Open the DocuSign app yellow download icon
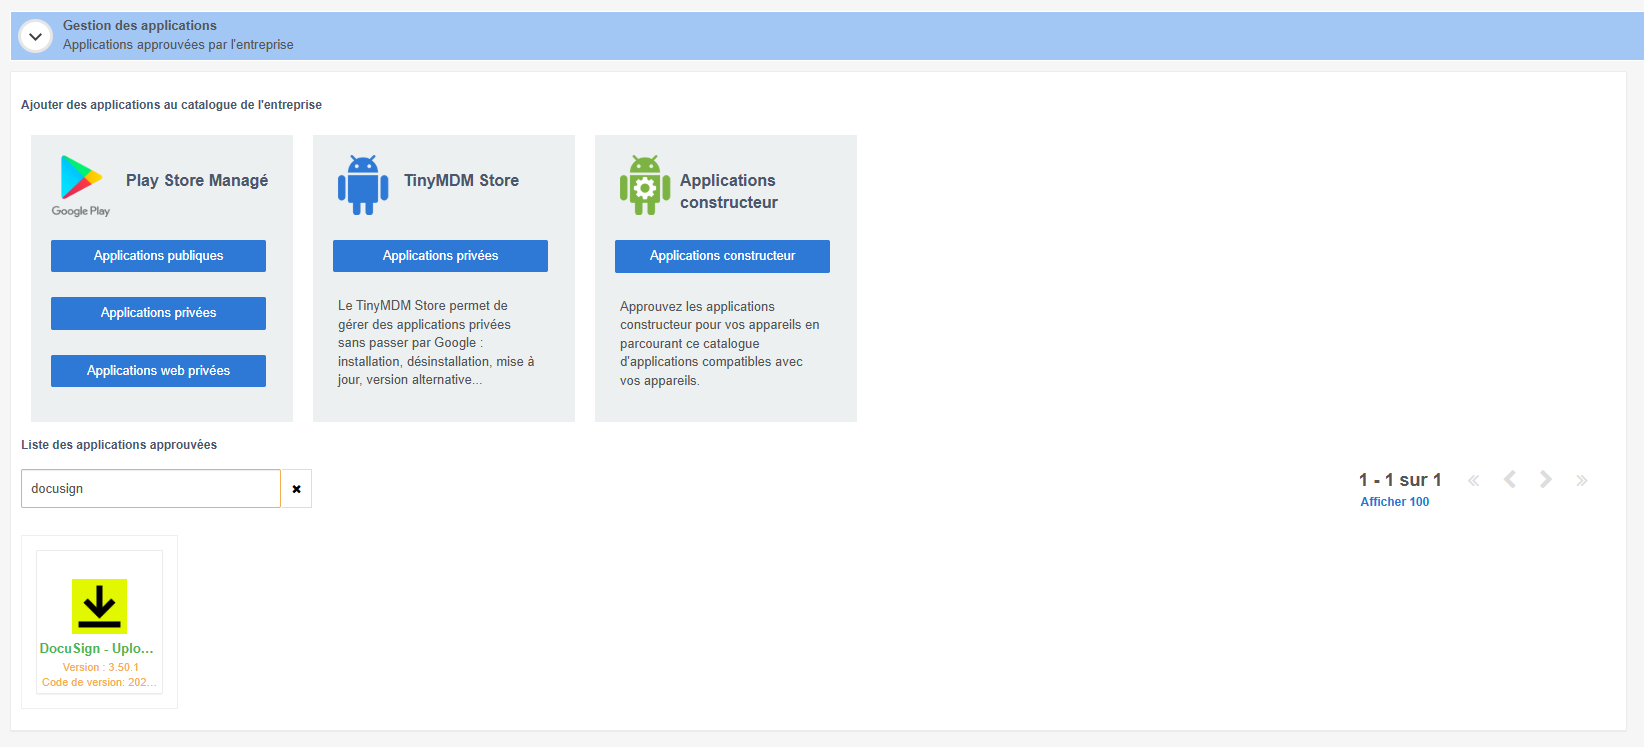 pyautogui.click(x=99, y=606)
